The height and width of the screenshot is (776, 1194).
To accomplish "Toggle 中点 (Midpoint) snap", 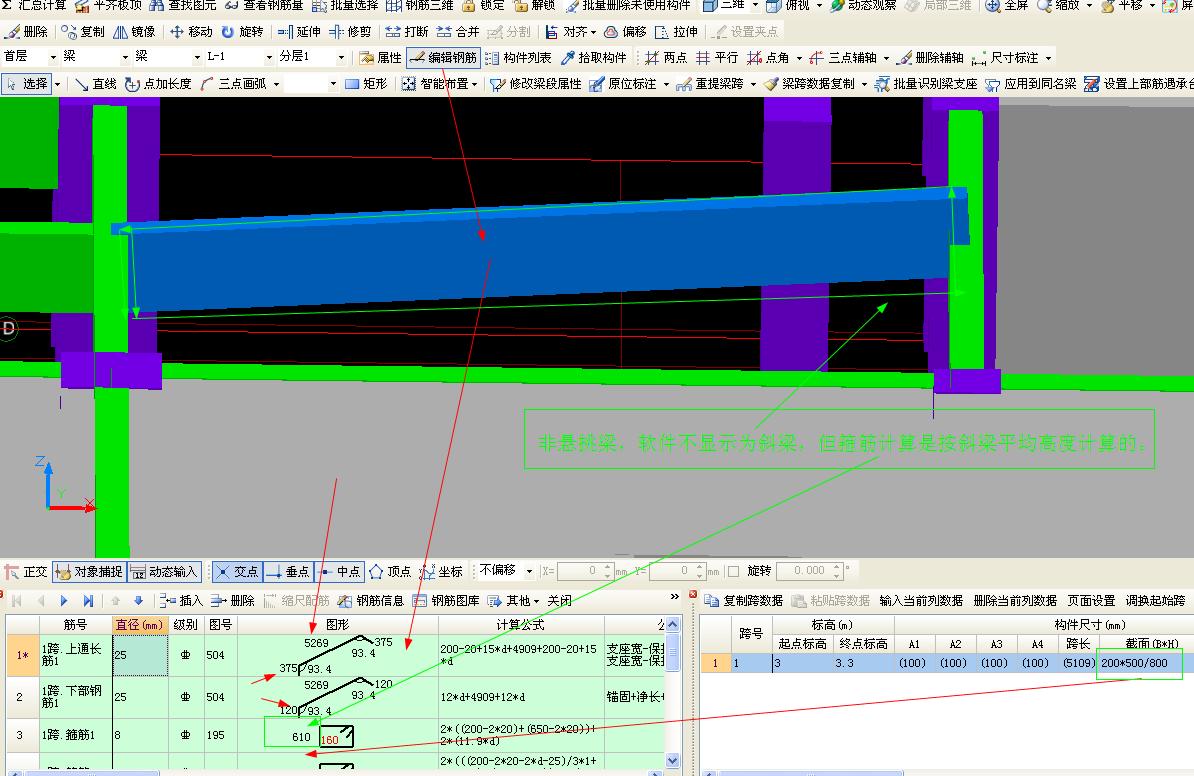I will (x=339, y=572).
